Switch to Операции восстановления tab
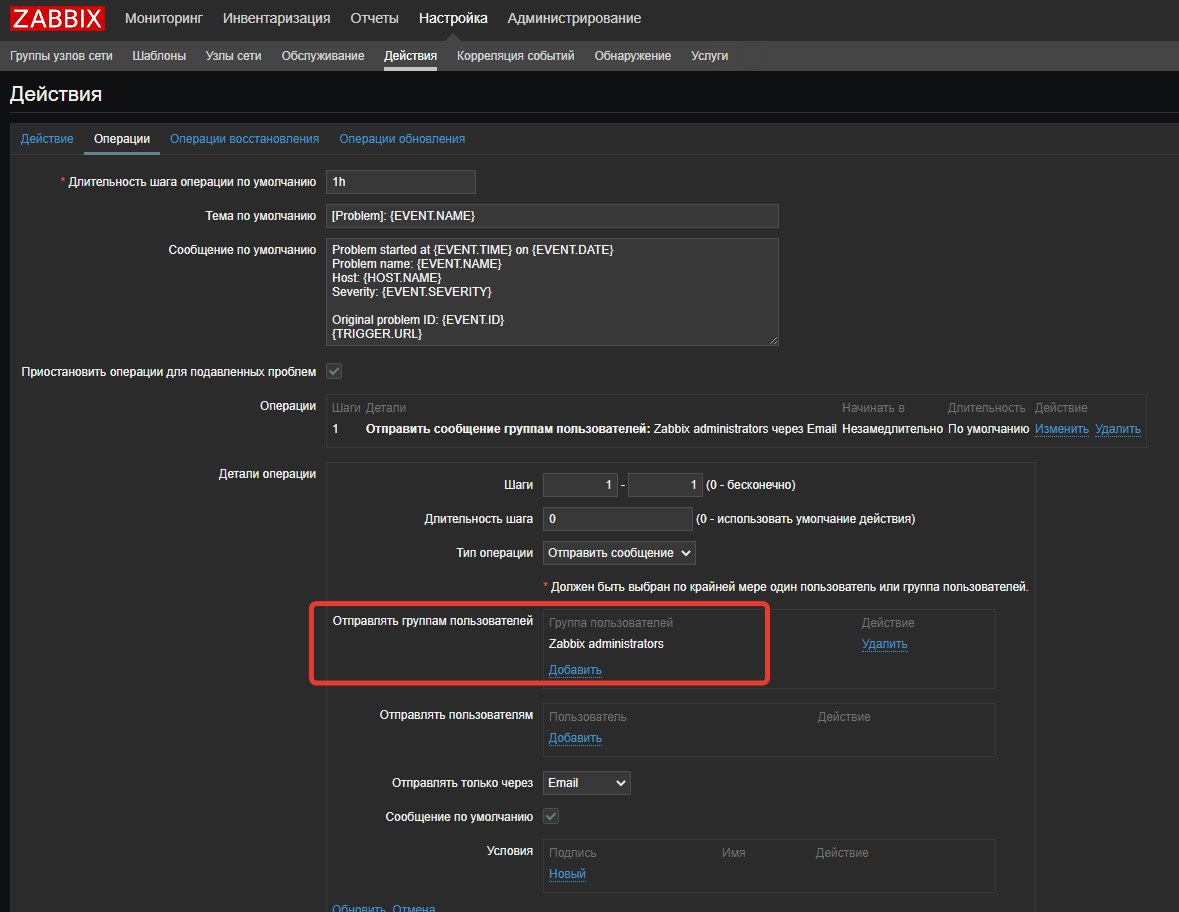The height and width of the screenshot is (912, 1179). [x=244, y=139]
